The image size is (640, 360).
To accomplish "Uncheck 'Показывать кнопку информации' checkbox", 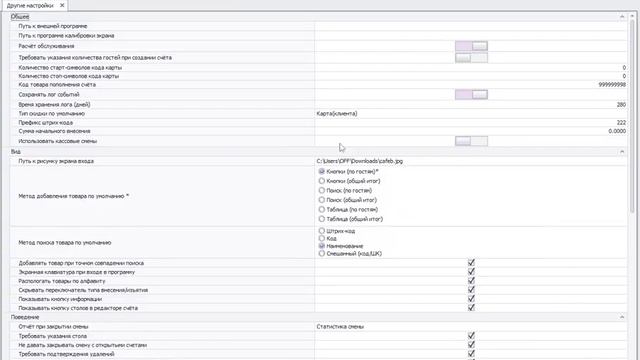I will coord(471,298).
